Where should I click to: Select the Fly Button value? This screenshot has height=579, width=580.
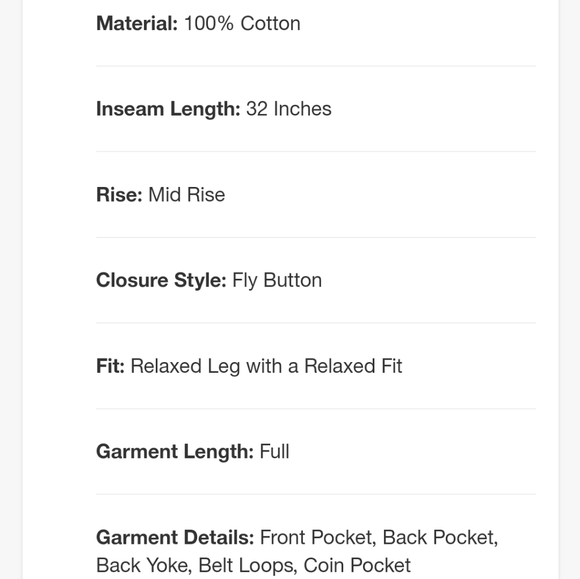277,280
